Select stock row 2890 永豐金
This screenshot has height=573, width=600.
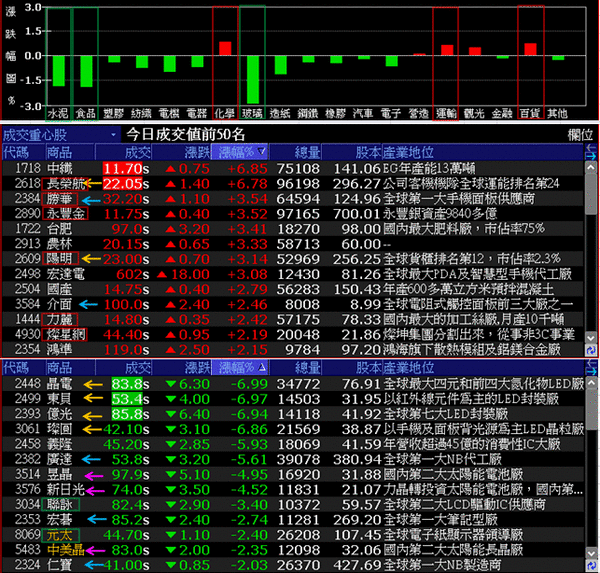(x=293, y=214)
